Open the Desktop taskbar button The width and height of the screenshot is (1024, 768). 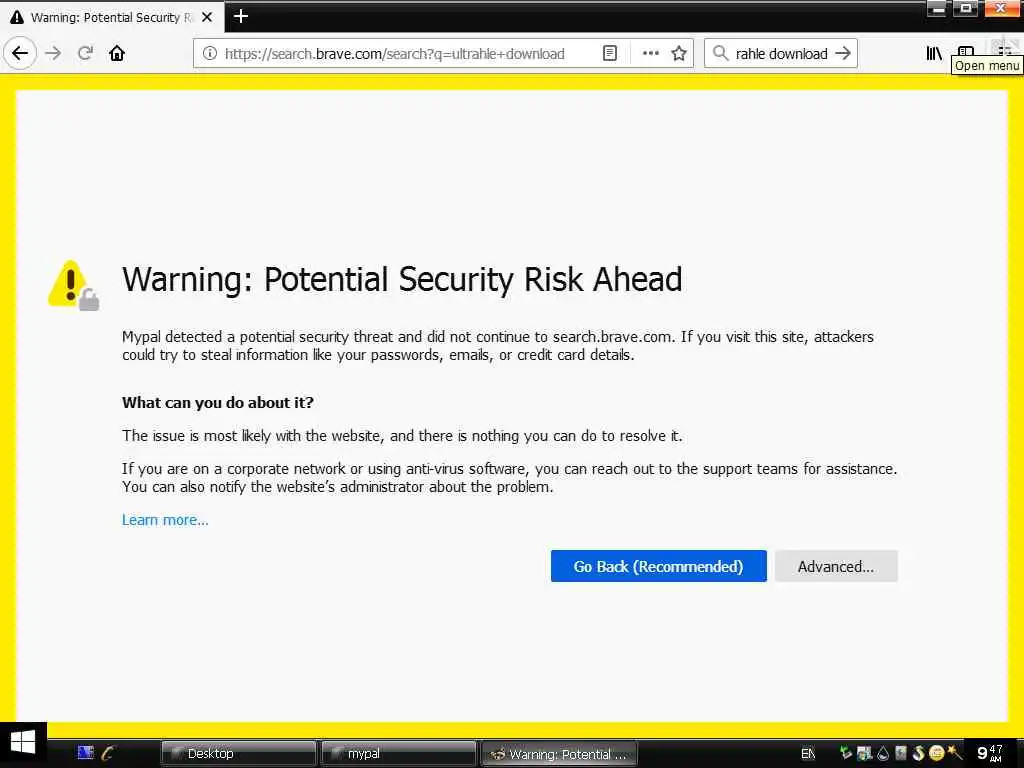coord(238,754)
